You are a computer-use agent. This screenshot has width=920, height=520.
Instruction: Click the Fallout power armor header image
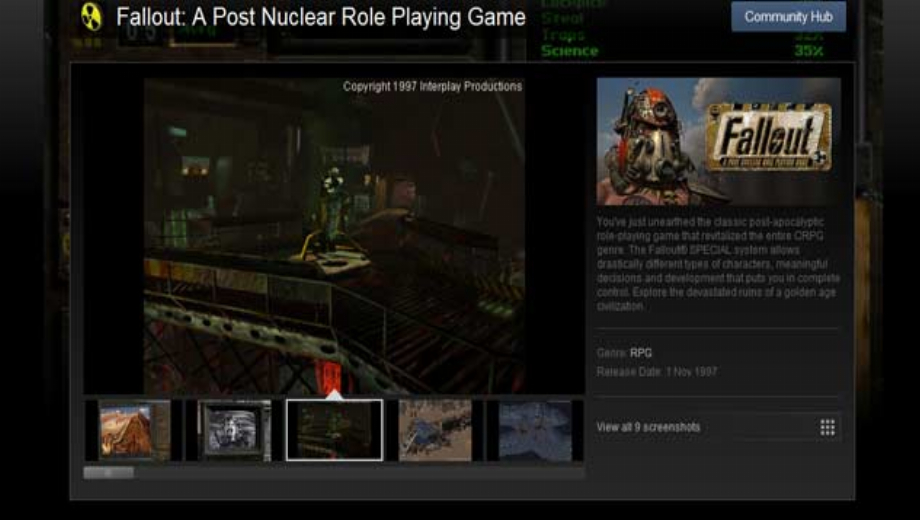tap(719, 141)
